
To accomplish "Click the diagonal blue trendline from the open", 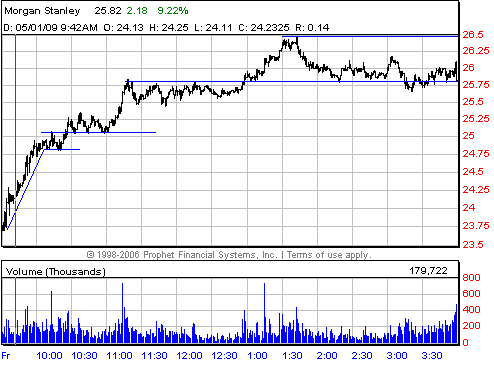I will [x=26, y=190].
